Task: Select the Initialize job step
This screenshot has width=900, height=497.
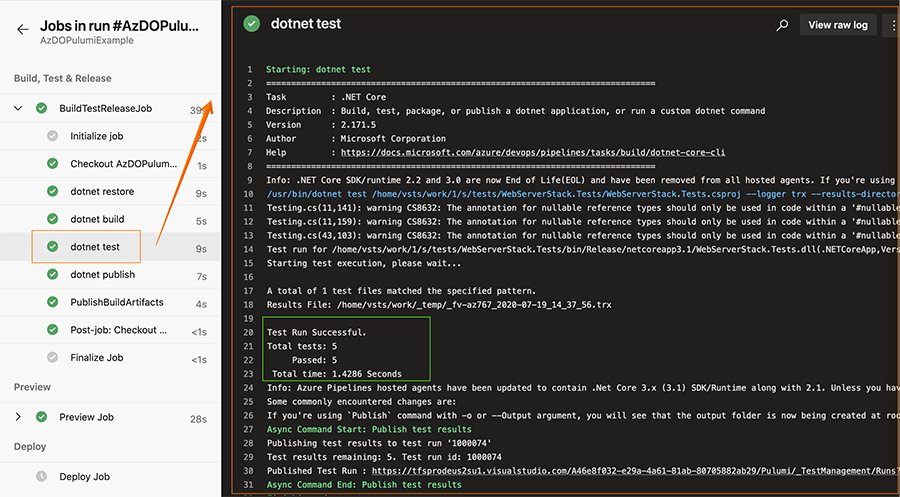Action: 96,136
